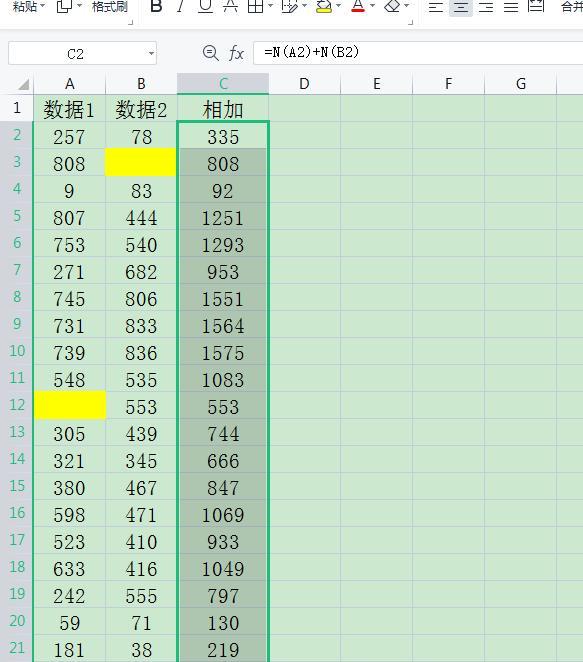Align text right
Image resolution: width=583 pixels, height=662 pixels.
486,7
